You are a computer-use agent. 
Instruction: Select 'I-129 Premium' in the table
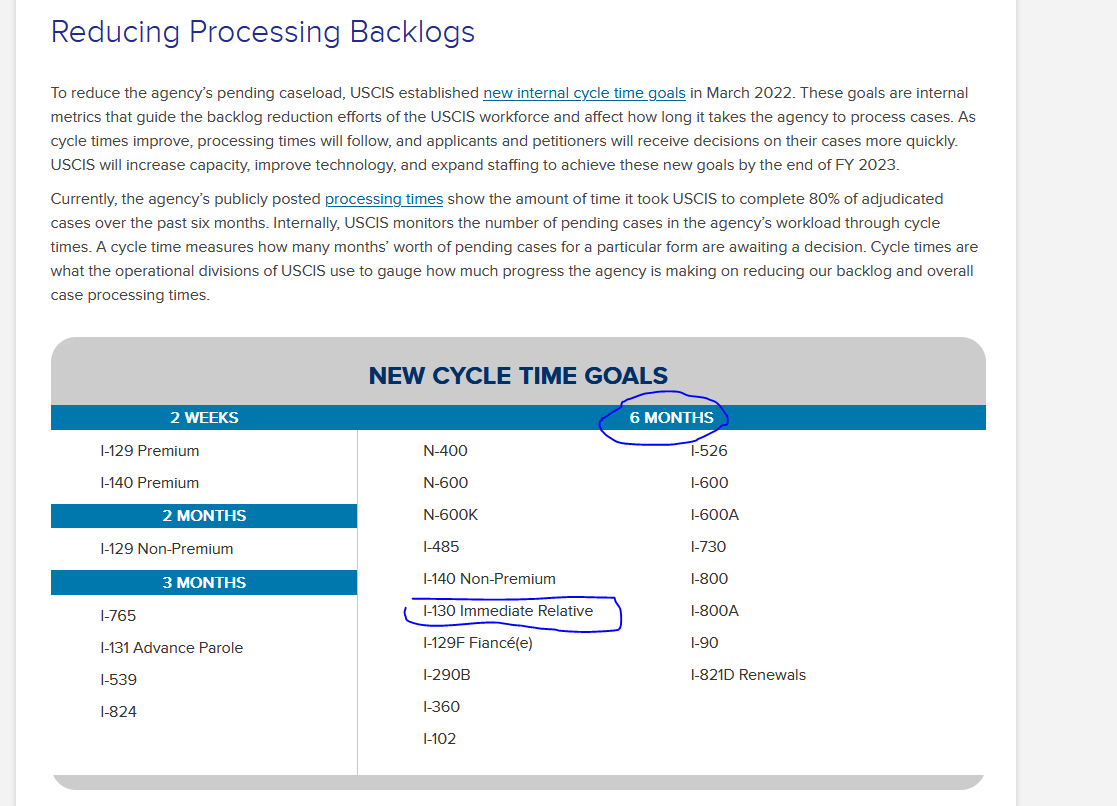point(150,451)
